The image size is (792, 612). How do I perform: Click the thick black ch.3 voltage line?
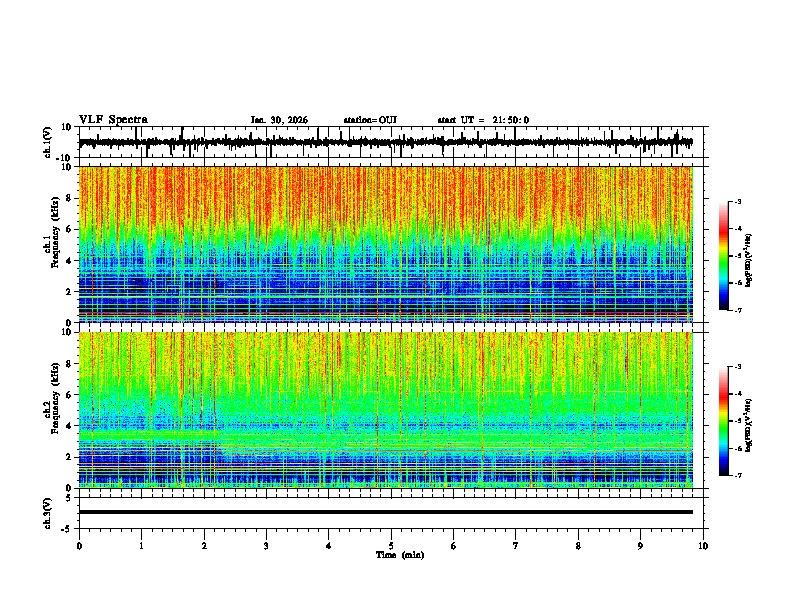click(x=385, y=512)
